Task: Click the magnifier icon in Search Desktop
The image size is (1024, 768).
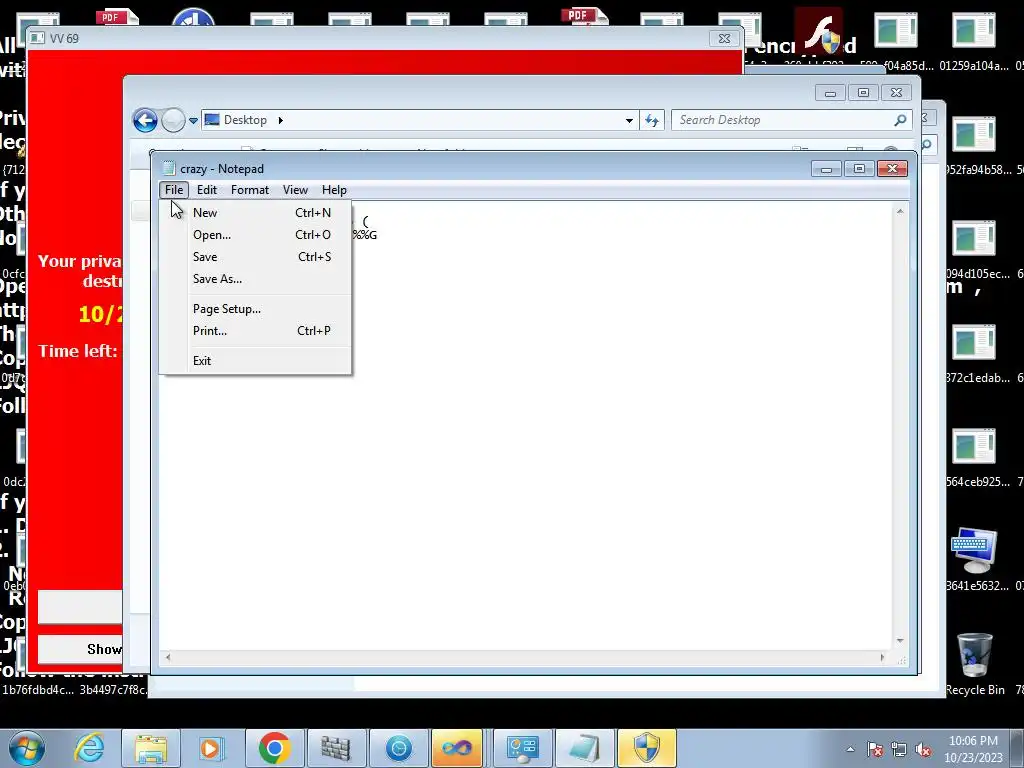Action: point(901,120)
